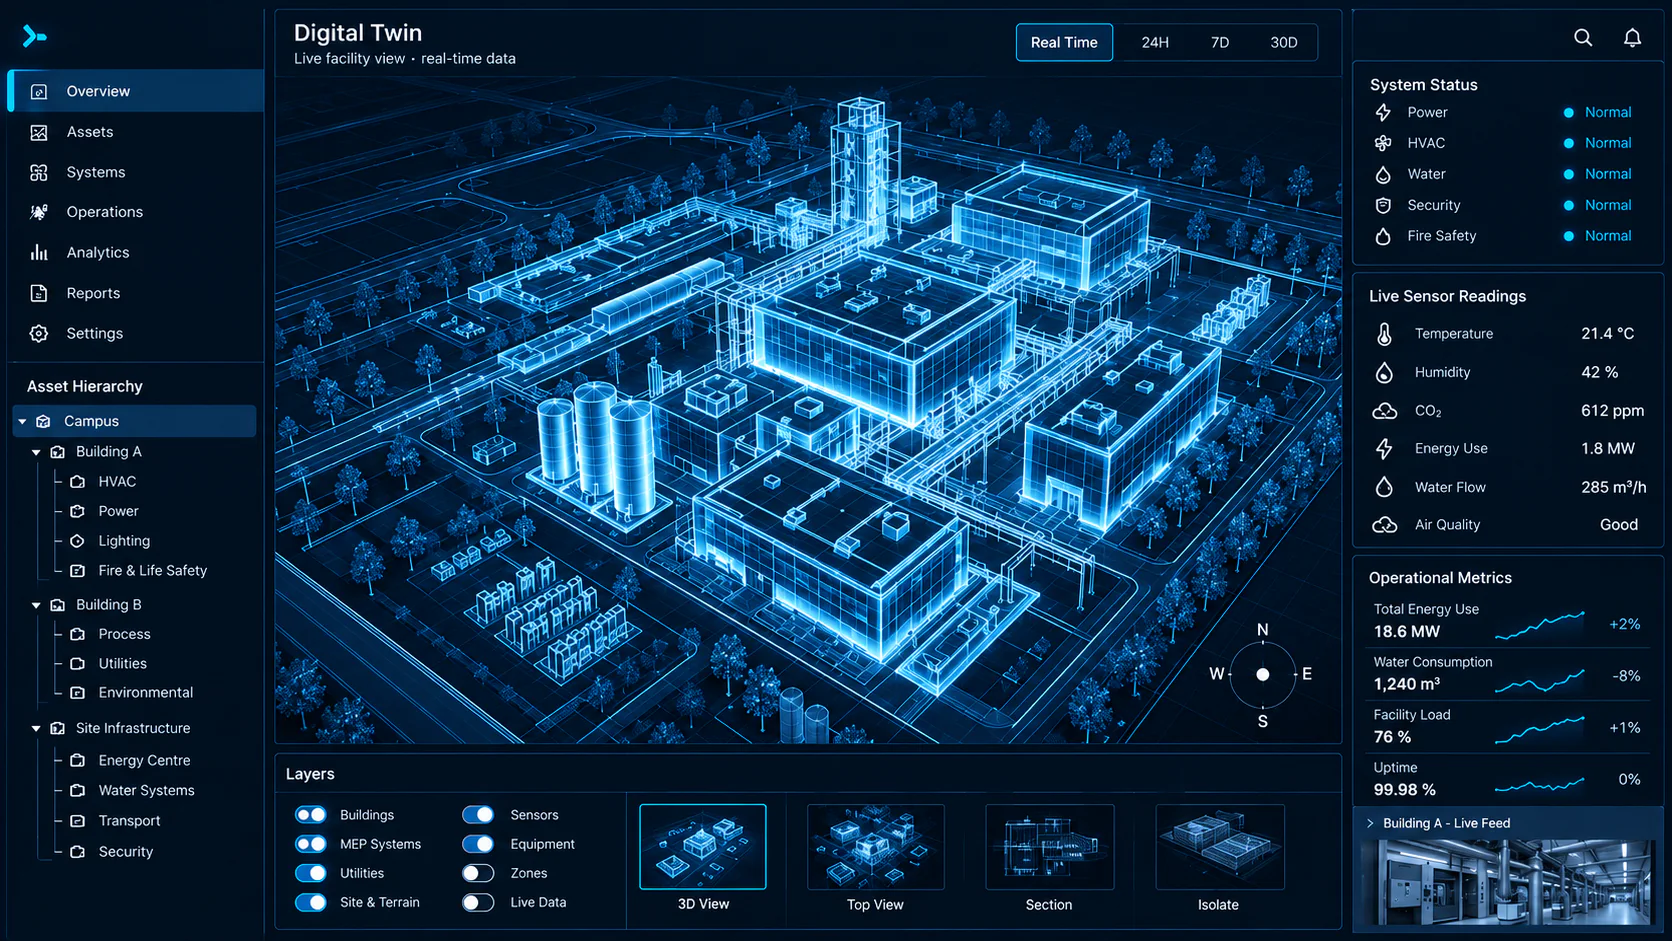Open the Overview menu item

click(x=136, y=91)
